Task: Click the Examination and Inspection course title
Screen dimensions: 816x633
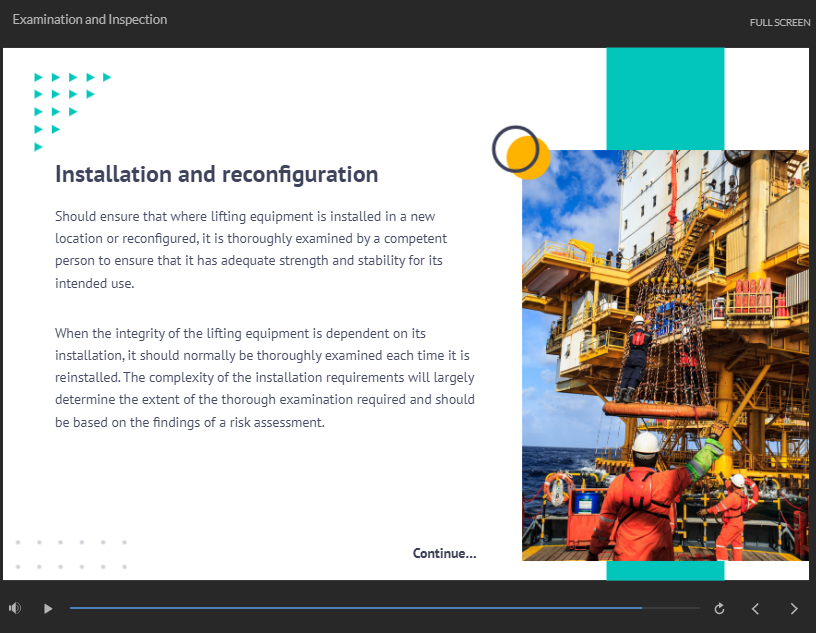Action: tap(90, 20)
